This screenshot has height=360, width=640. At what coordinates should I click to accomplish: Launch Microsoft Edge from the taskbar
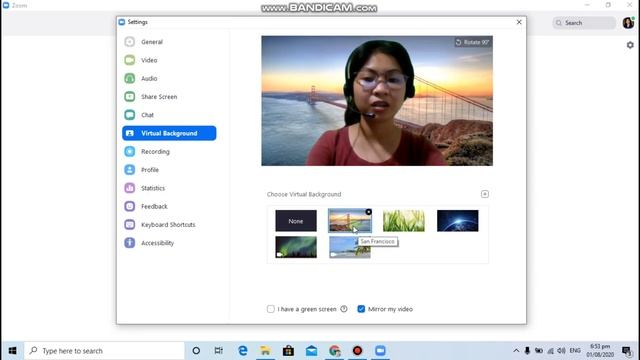243,351
